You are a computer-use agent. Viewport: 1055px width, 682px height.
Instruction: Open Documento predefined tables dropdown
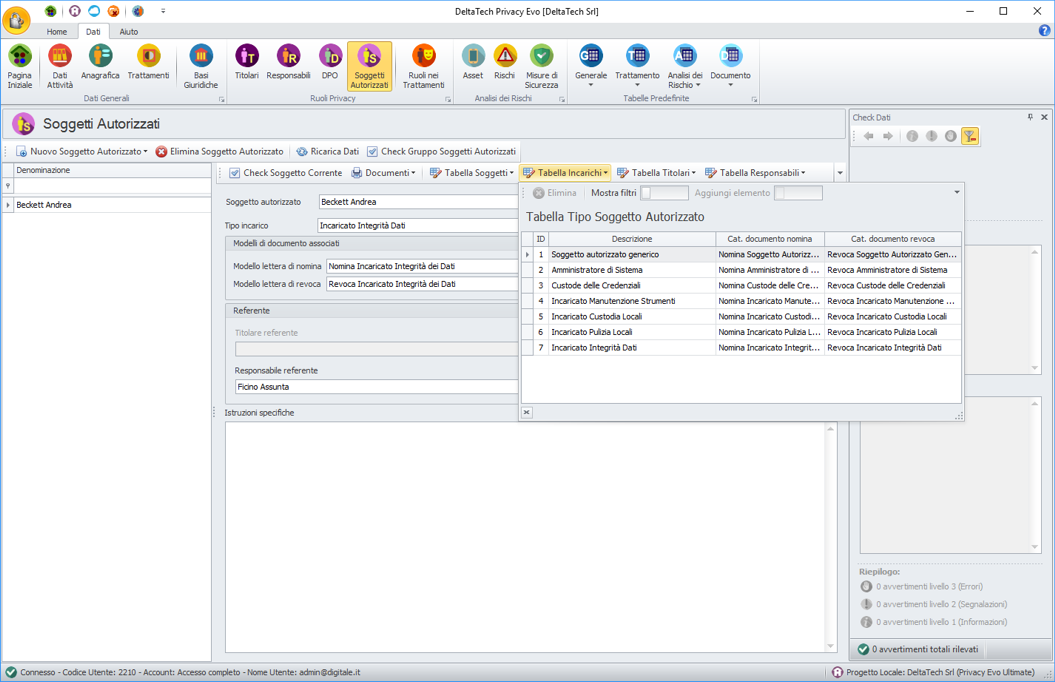[x=730, y=67]
